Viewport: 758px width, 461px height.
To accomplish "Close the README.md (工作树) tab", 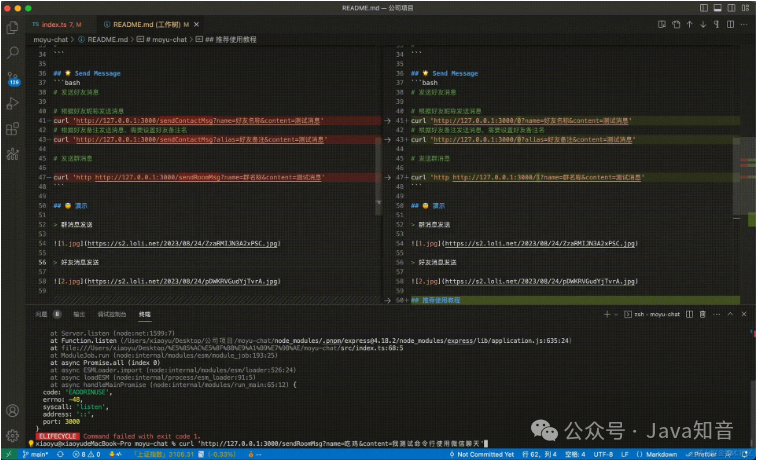I will 196,25.
